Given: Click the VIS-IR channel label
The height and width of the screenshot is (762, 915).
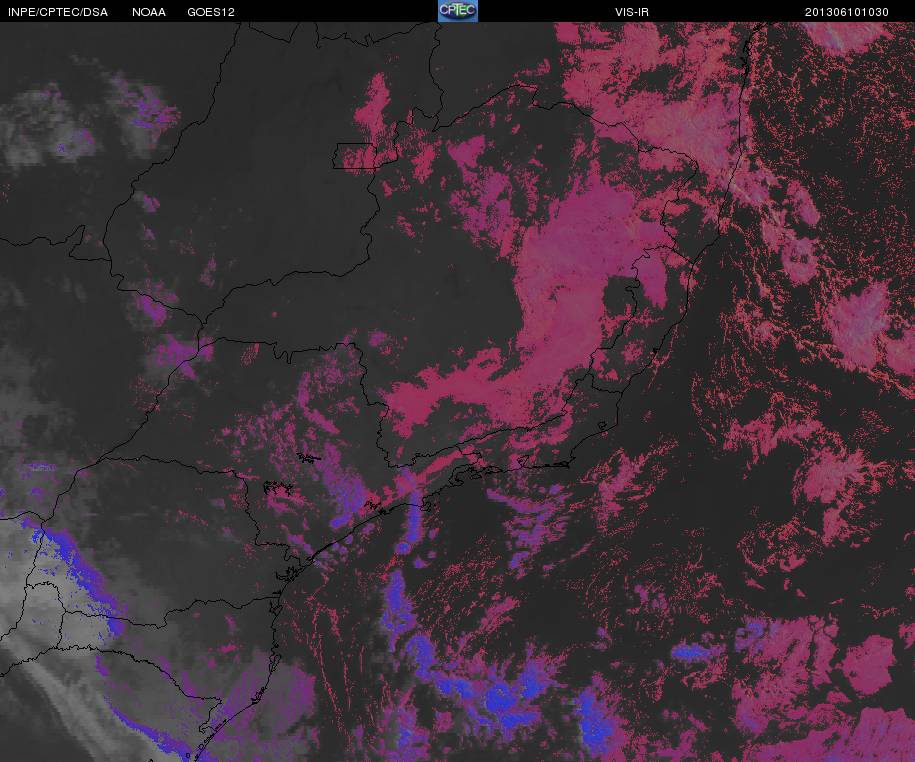Looking at the screenshot, I should click(632, 12).
